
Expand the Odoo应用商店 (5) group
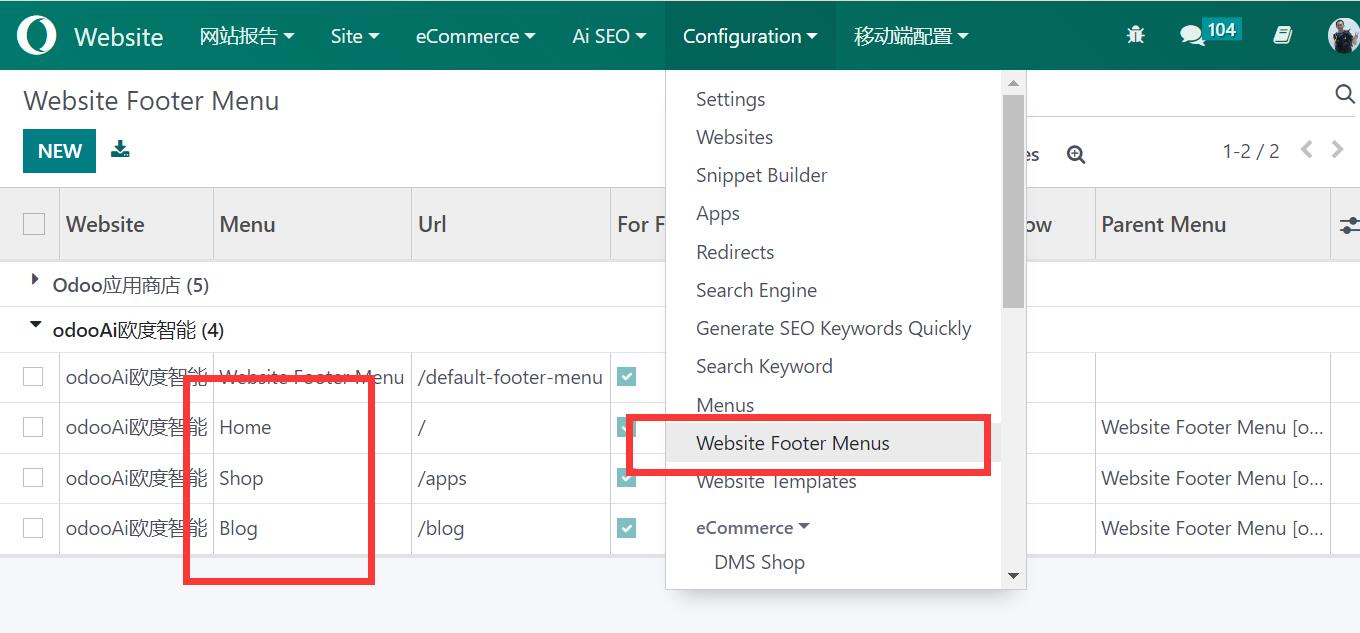130,285
